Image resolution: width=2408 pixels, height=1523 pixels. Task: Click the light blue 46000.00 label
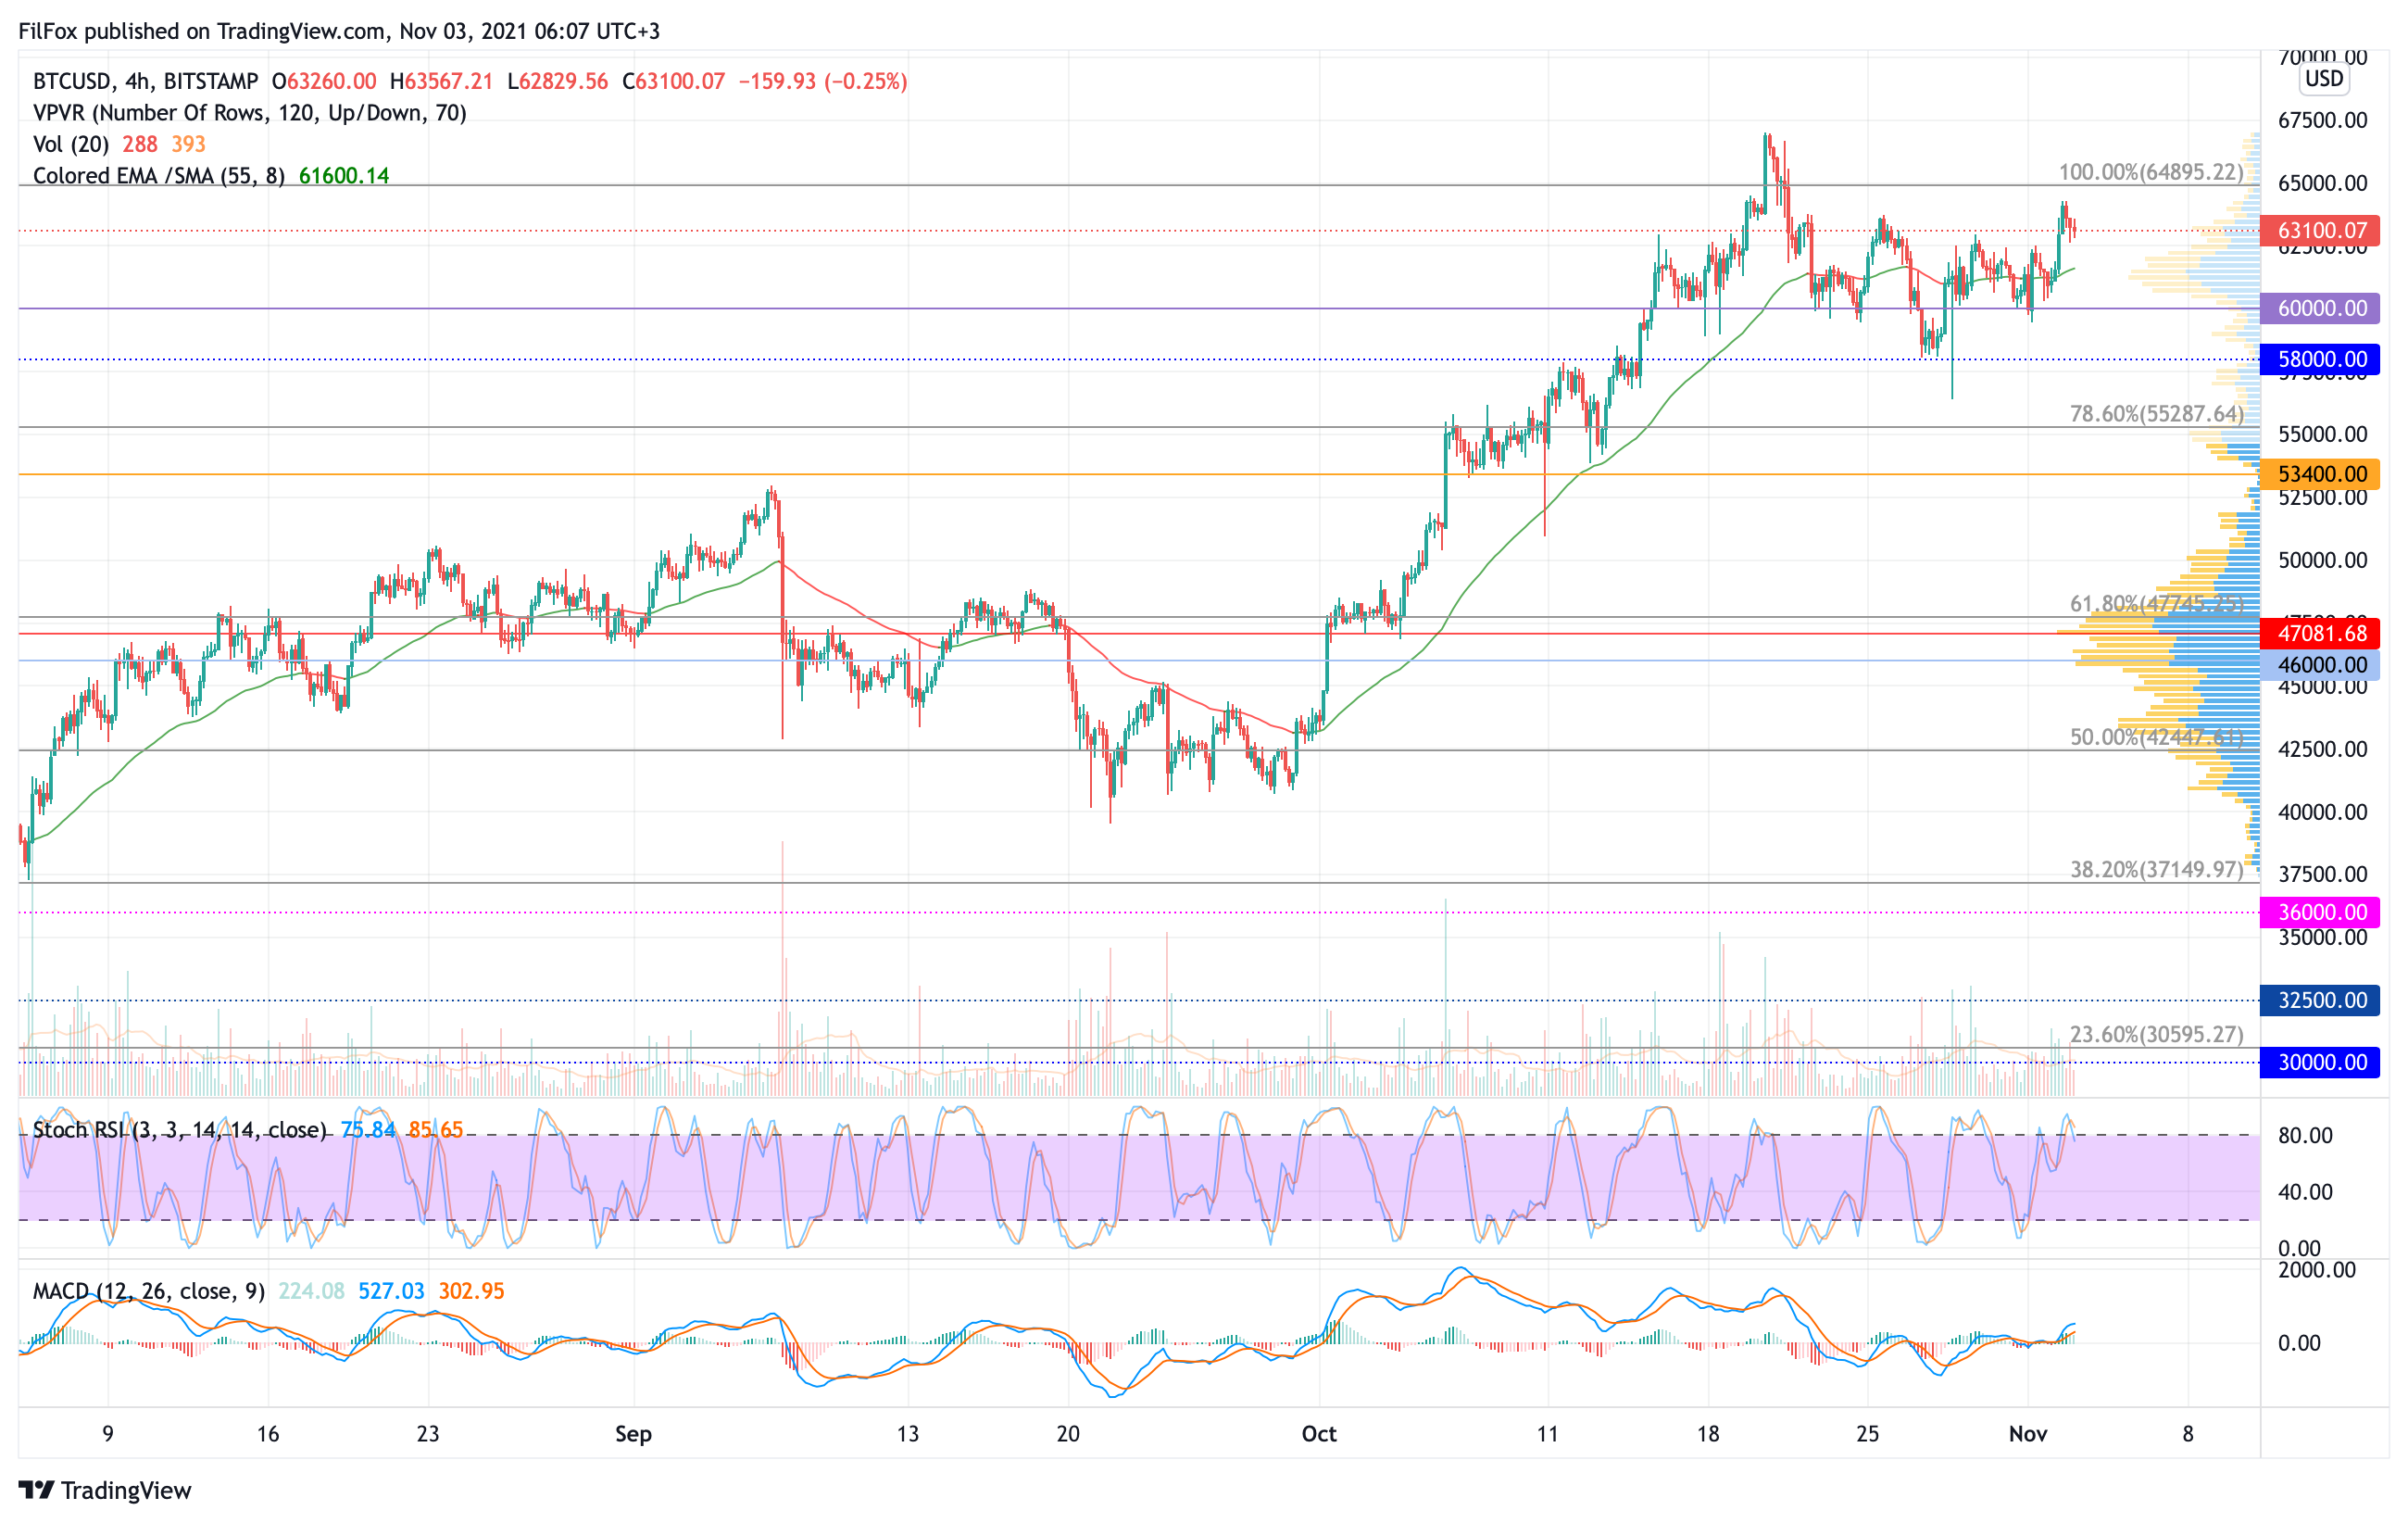point(2321,665)
